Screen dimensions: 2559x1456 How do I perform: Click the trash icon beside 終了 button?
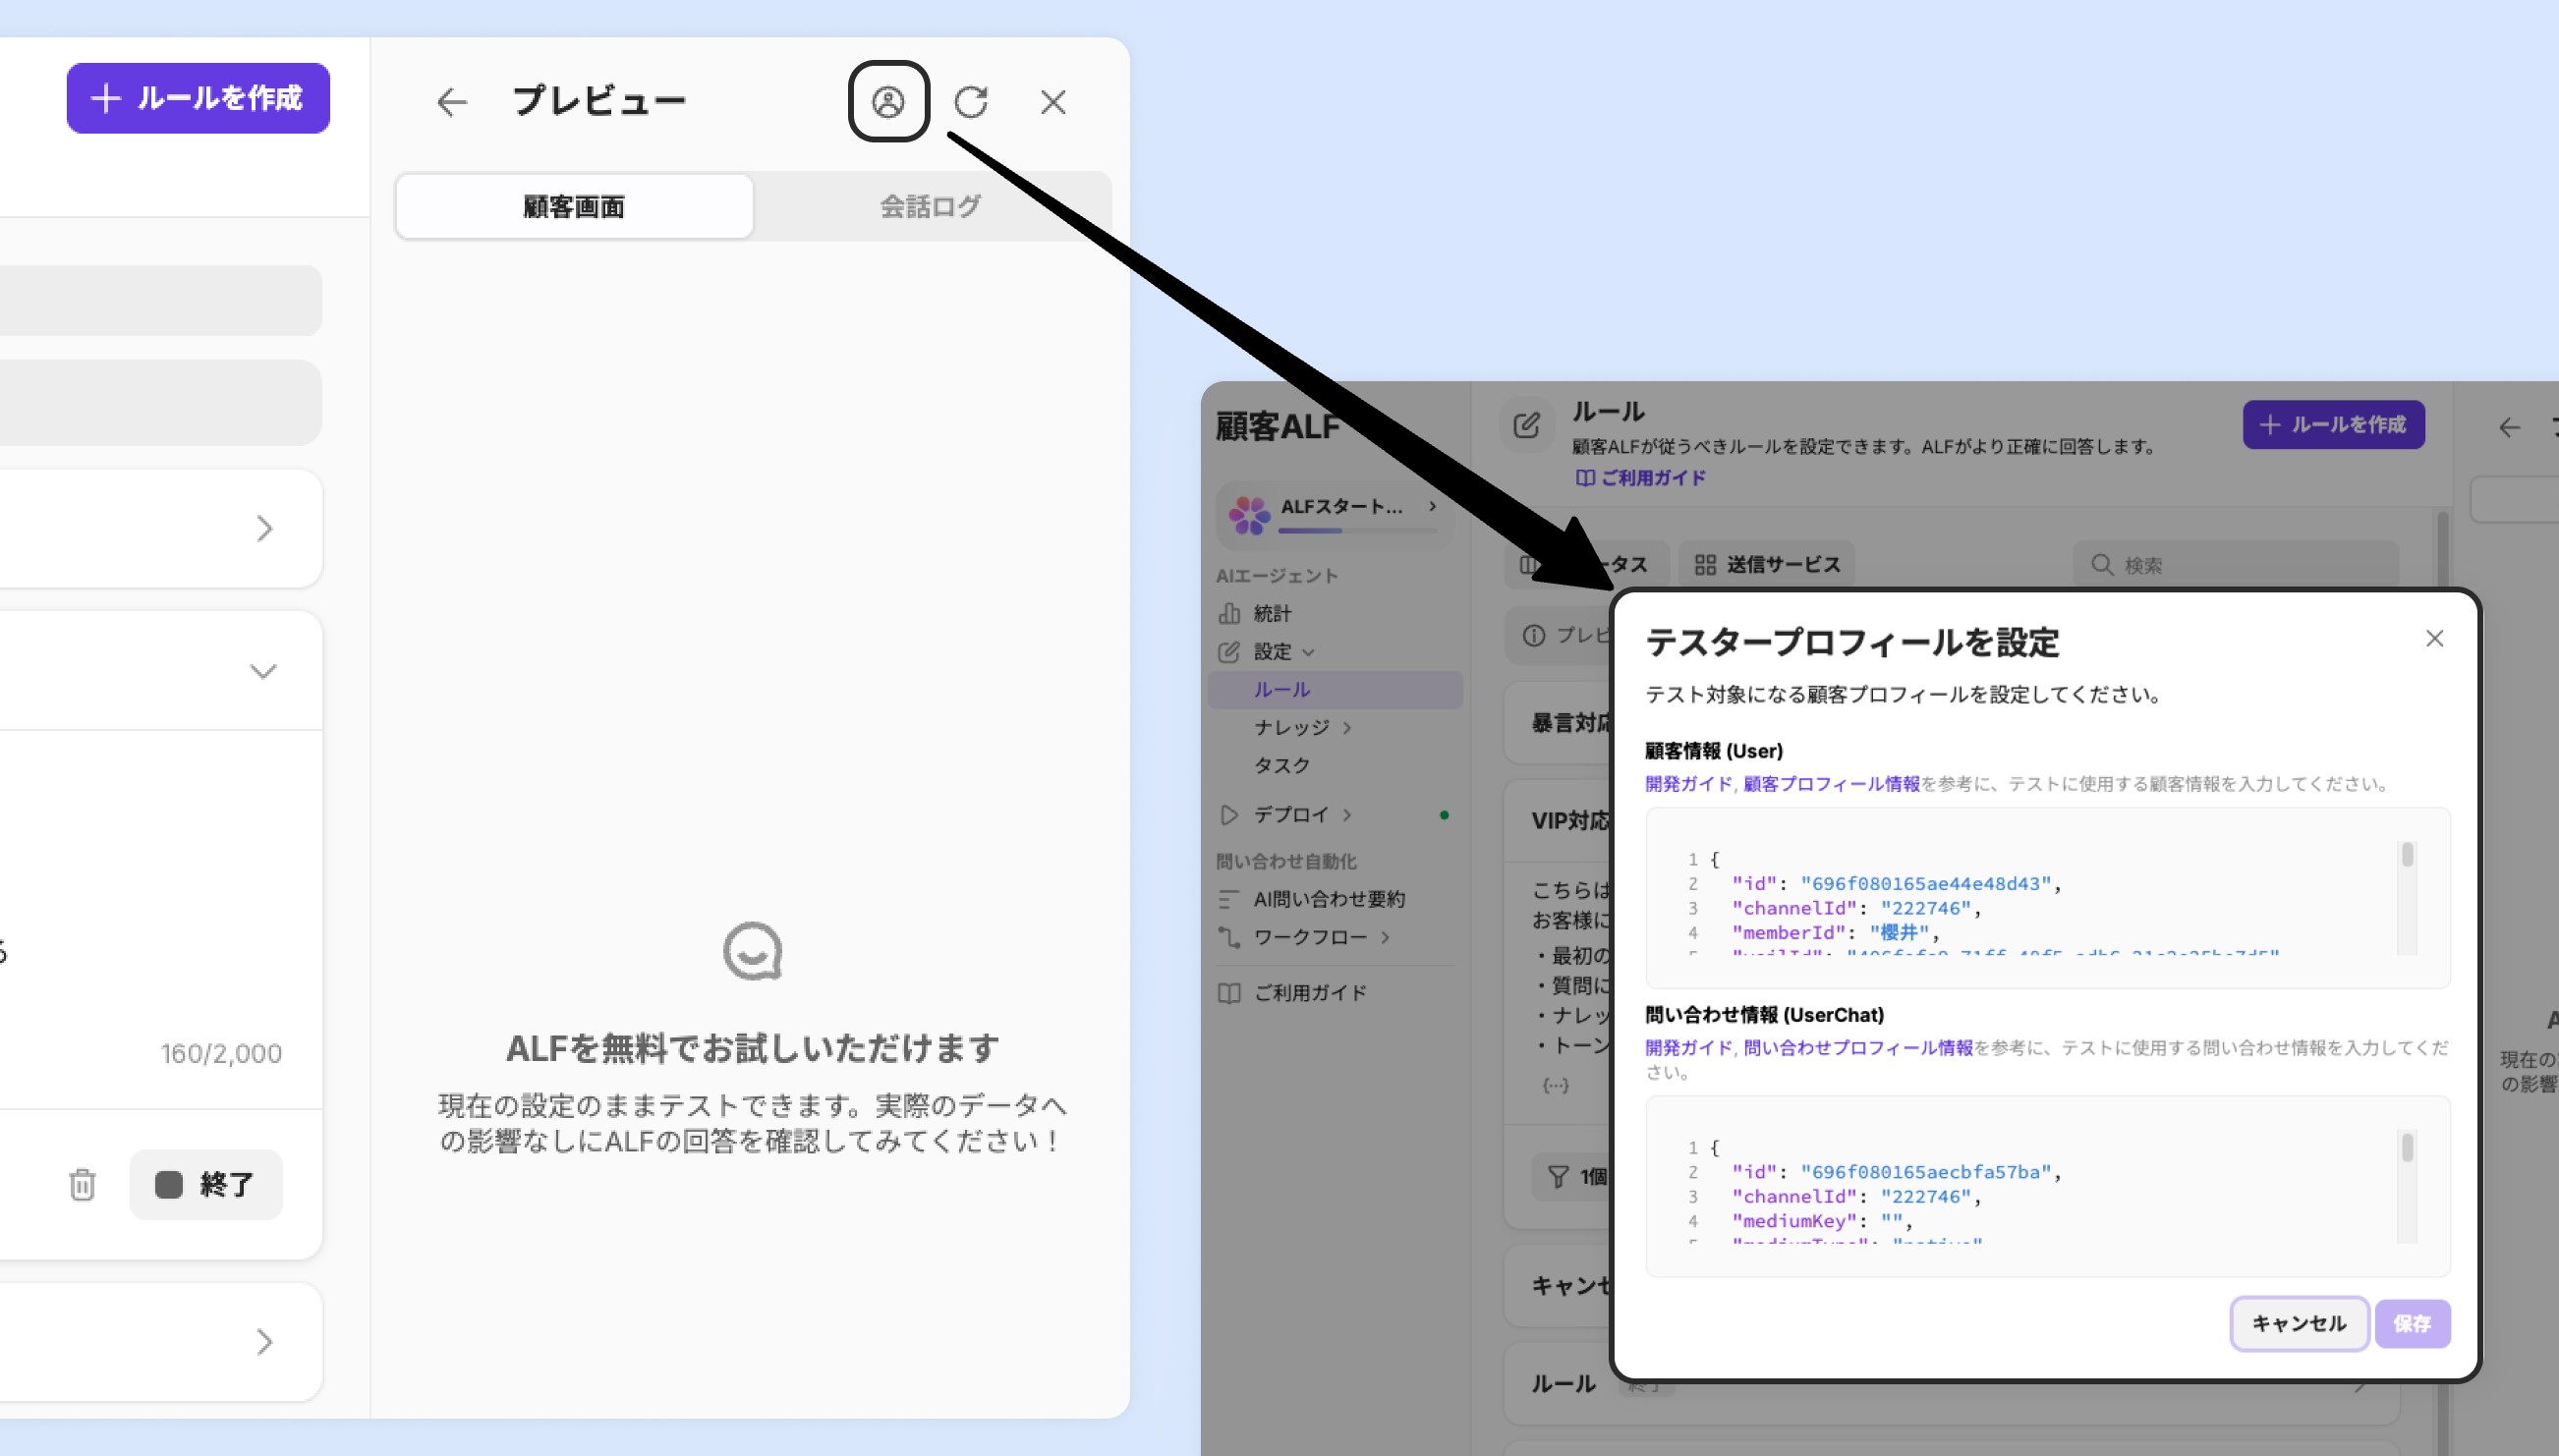[82, 1184]
